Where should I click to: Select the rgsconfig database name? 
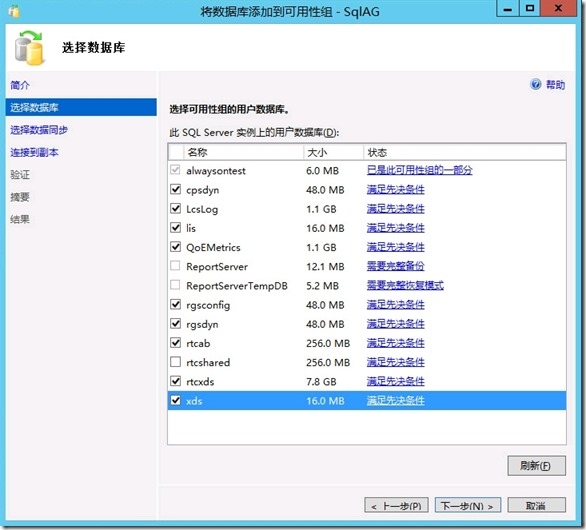pyautogui.click(x=208, y=305)
